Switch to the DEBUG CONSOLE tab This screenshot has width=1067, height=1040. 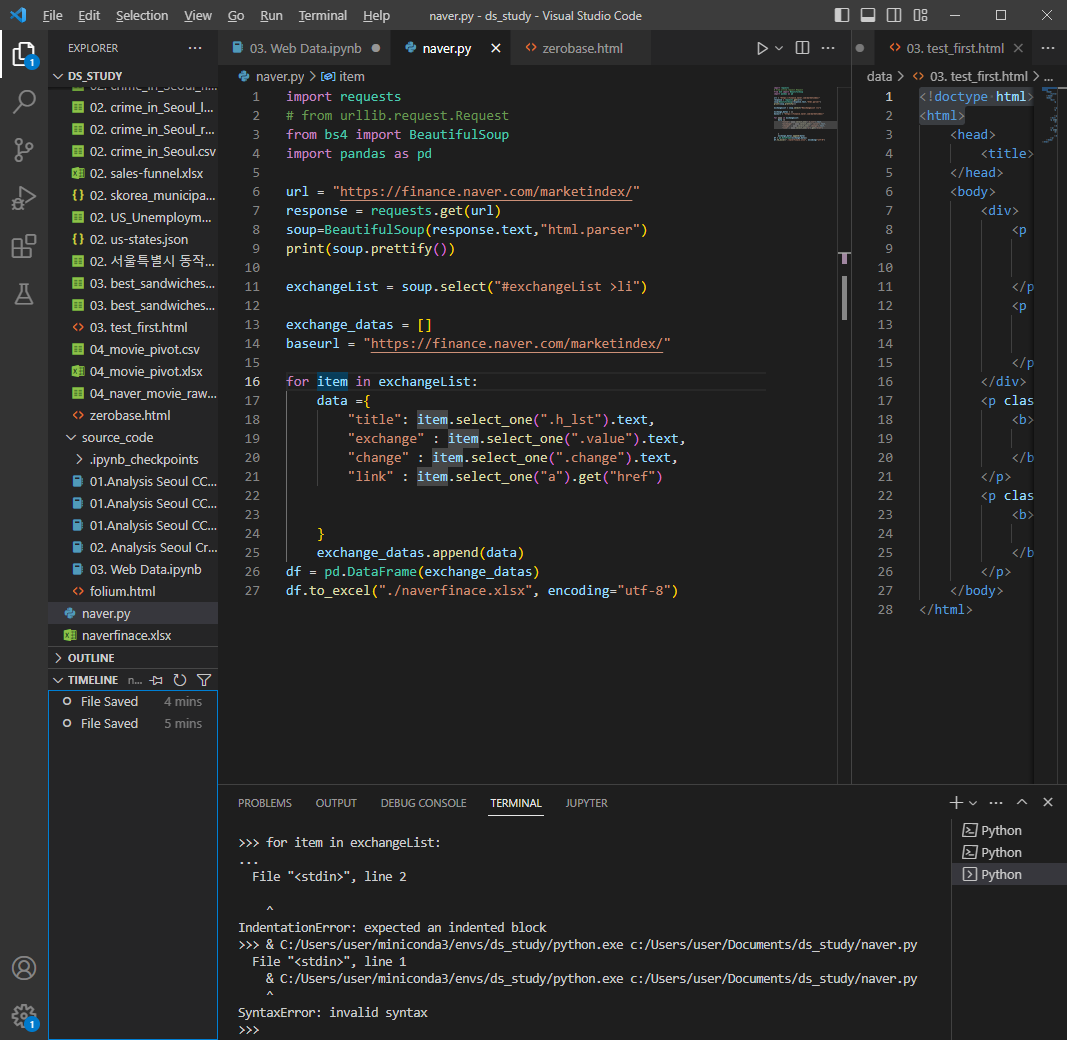point(423,803)
